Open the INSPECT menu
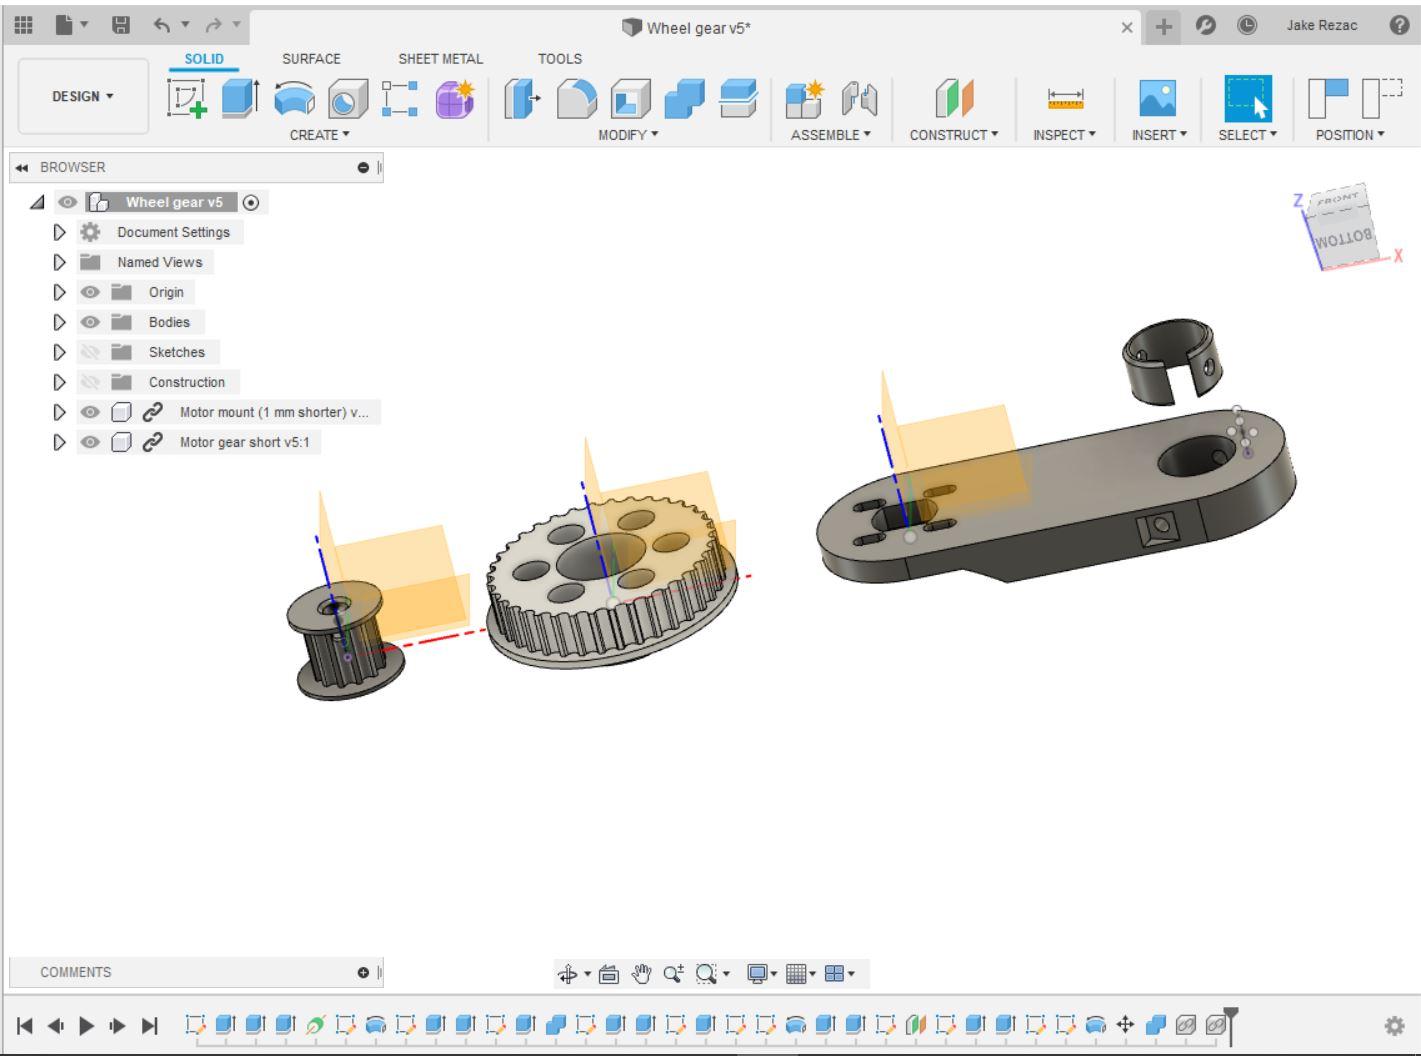Image resolution: width=1421 pixels, height=1056 pixels. click(x=1065, y=134)
